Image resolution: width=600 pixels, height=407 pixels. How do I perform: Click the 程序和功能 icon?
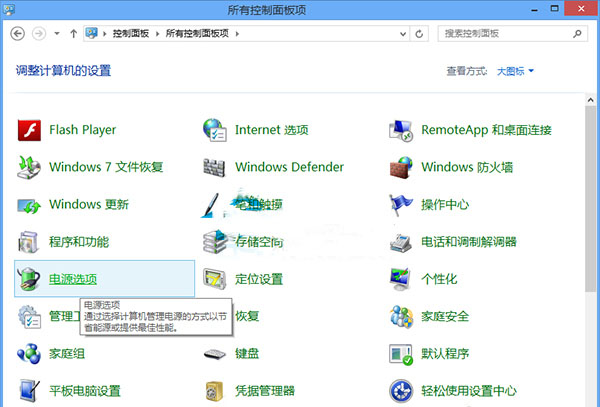pos(28,242)
